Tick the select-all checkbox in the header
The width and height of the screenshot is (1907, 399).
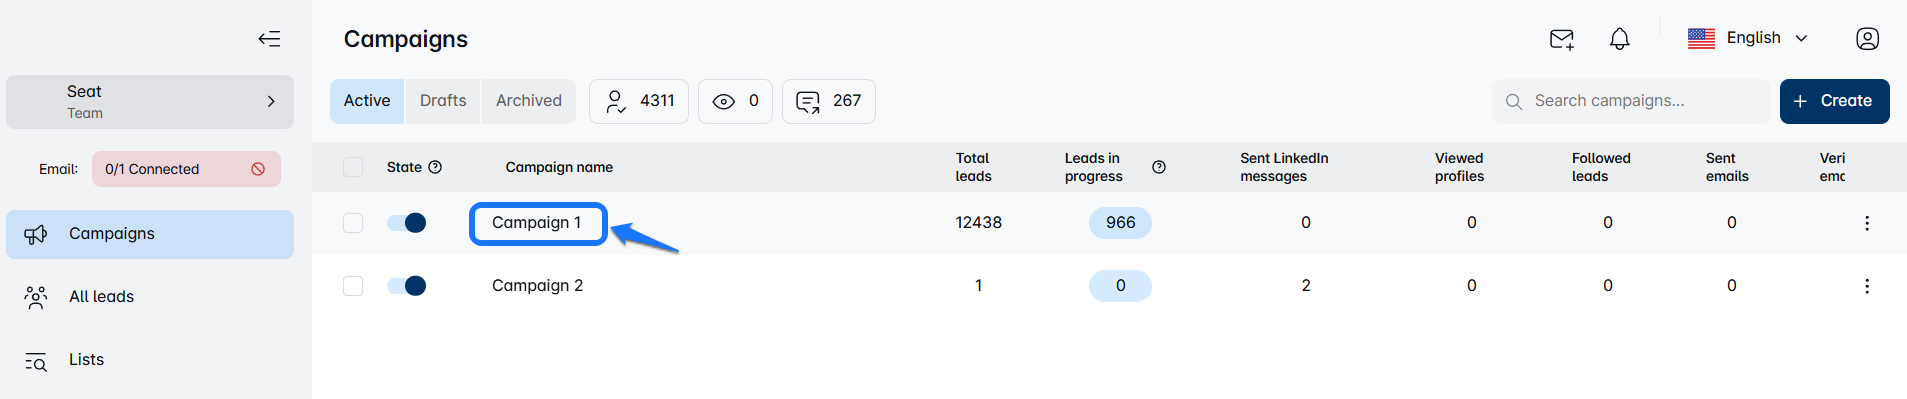(x=353, y=167)
